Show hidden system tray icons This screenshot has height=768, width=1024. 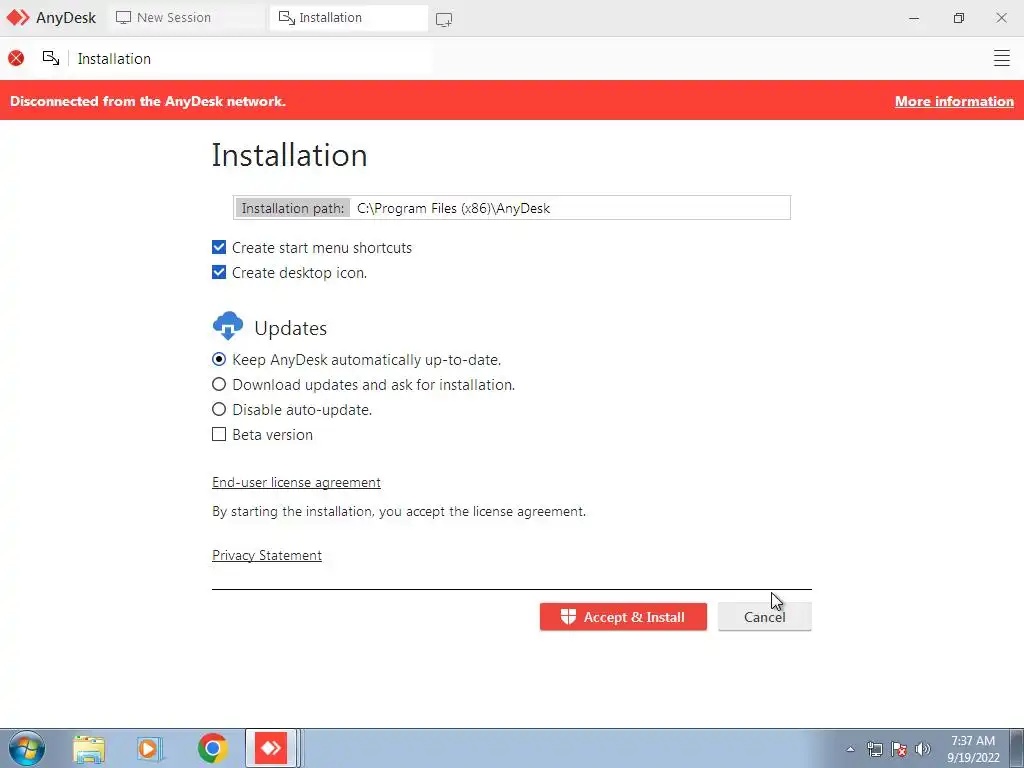pos(850,749)
